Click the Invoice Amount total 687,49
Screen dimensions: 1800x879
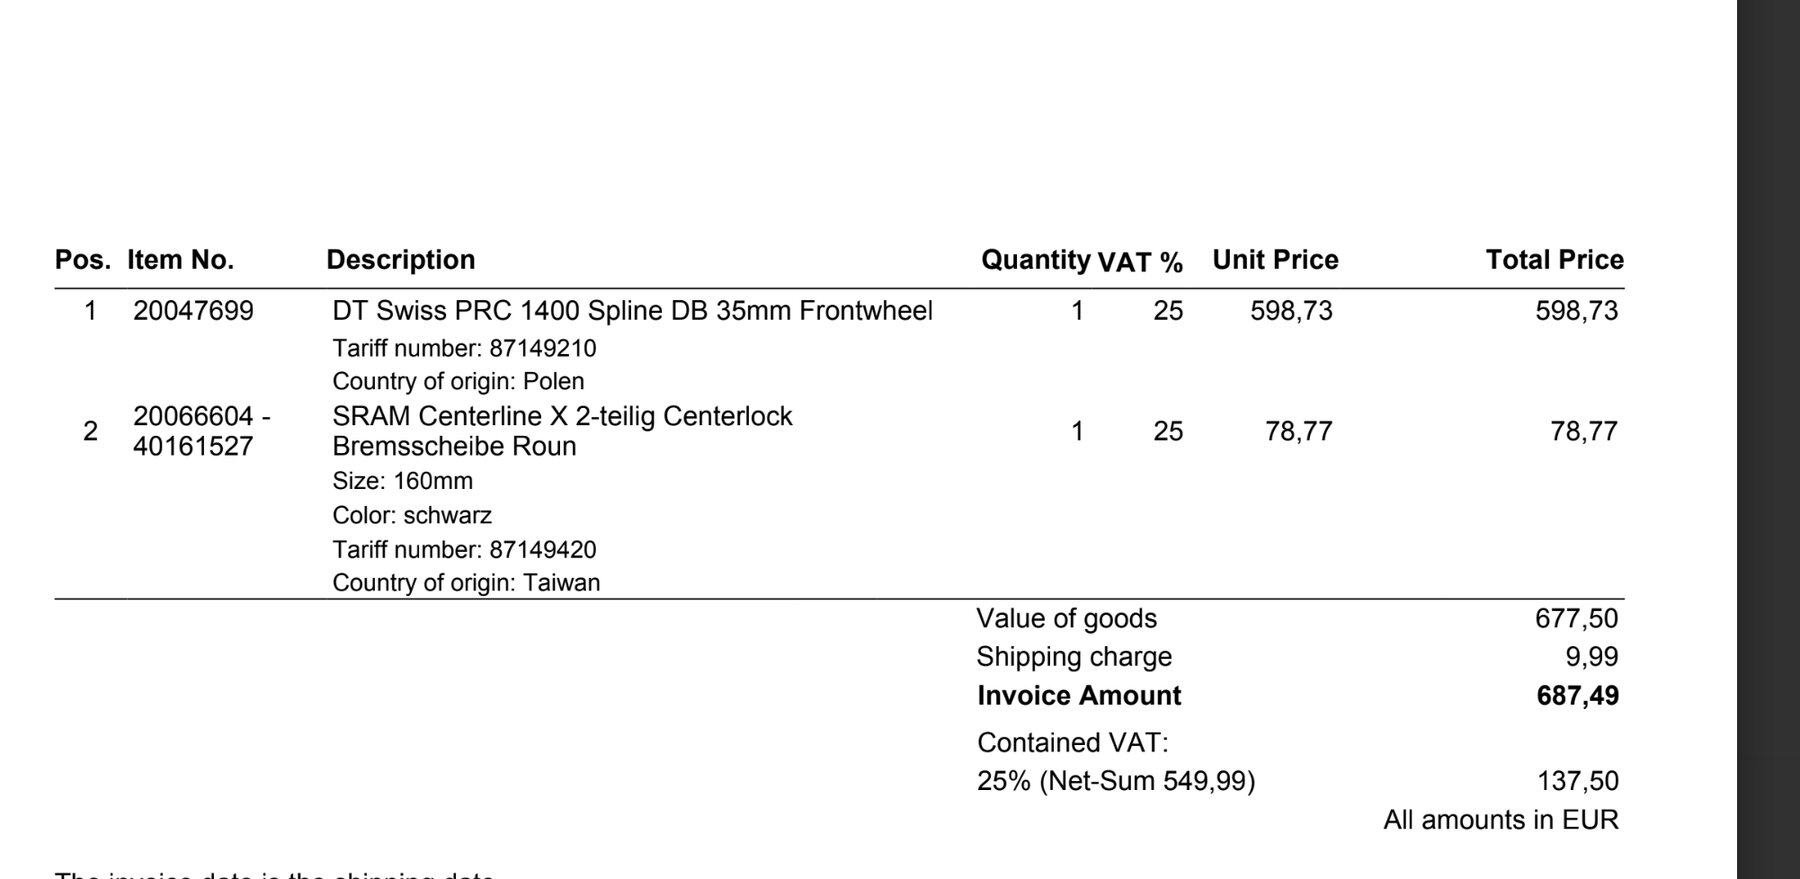(1577, 696)
